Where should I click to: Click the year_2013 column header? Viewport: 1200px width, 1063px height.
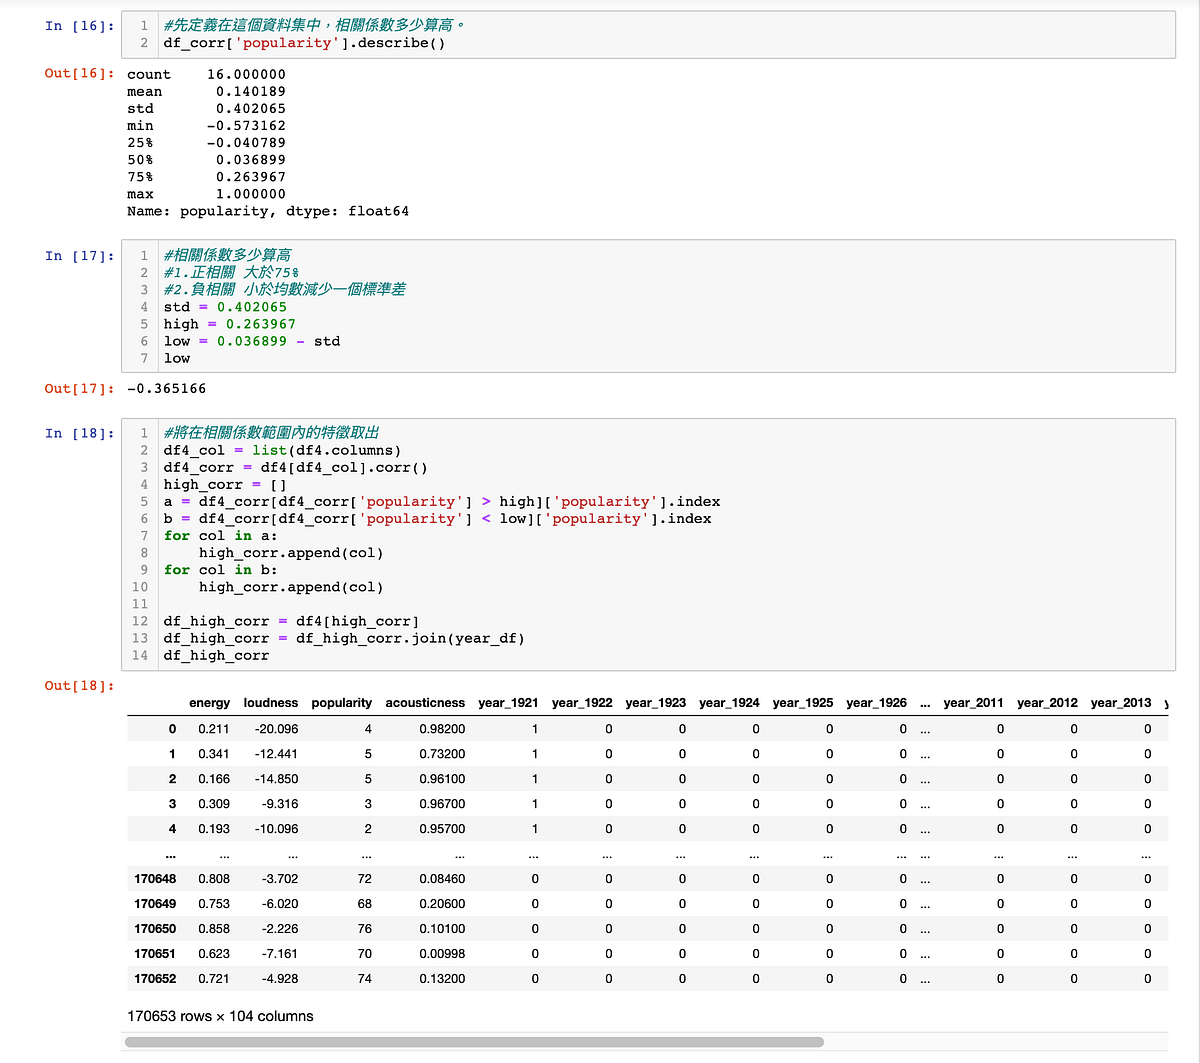(1121, 703)
